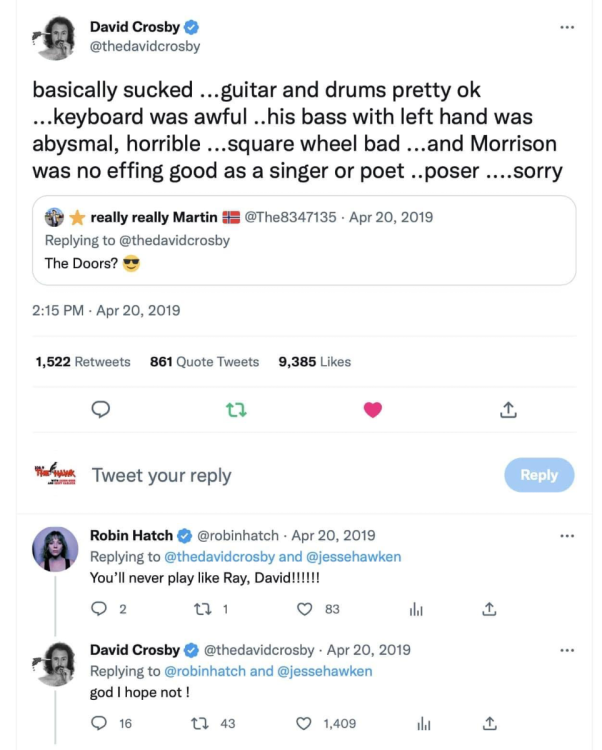View the 1,522 Retweets list
Image resolution: width=602 pixels, height=750 pixels.
83,362
